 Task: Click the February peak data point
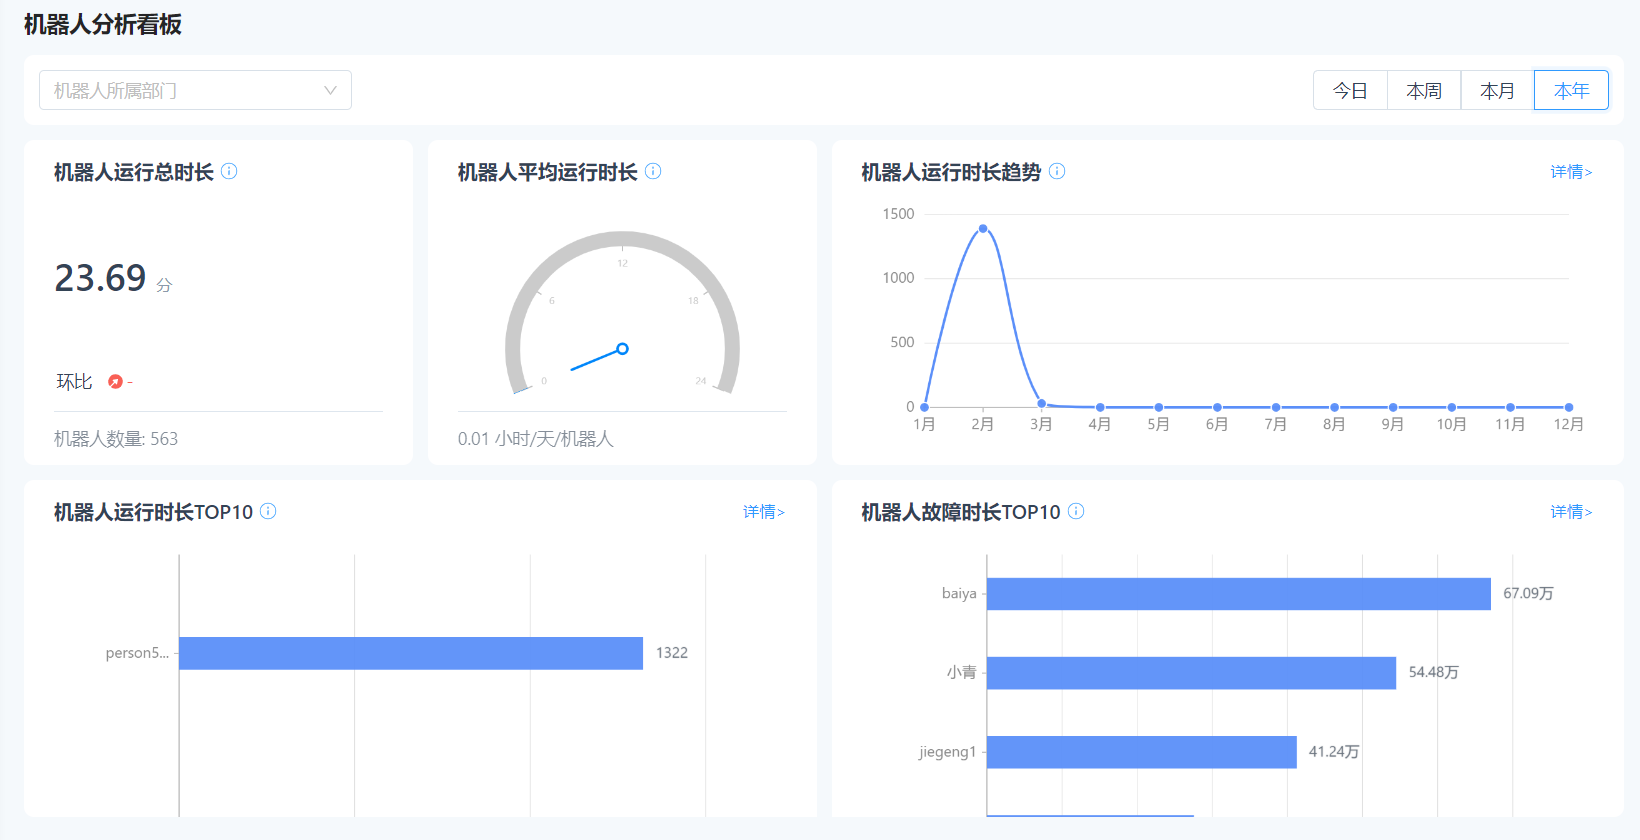pos(983,229)
